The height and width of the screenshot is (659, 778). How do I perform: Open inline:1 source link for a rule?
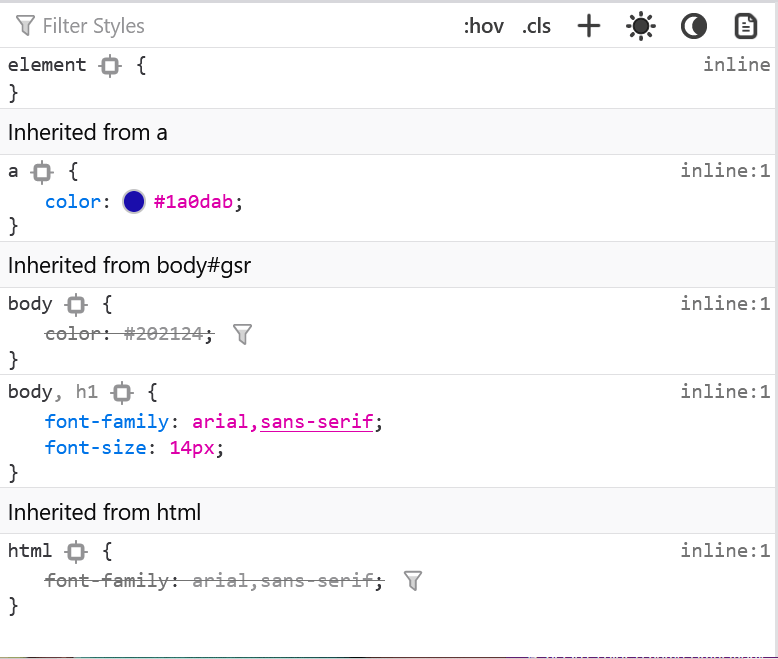click(725, 171)
